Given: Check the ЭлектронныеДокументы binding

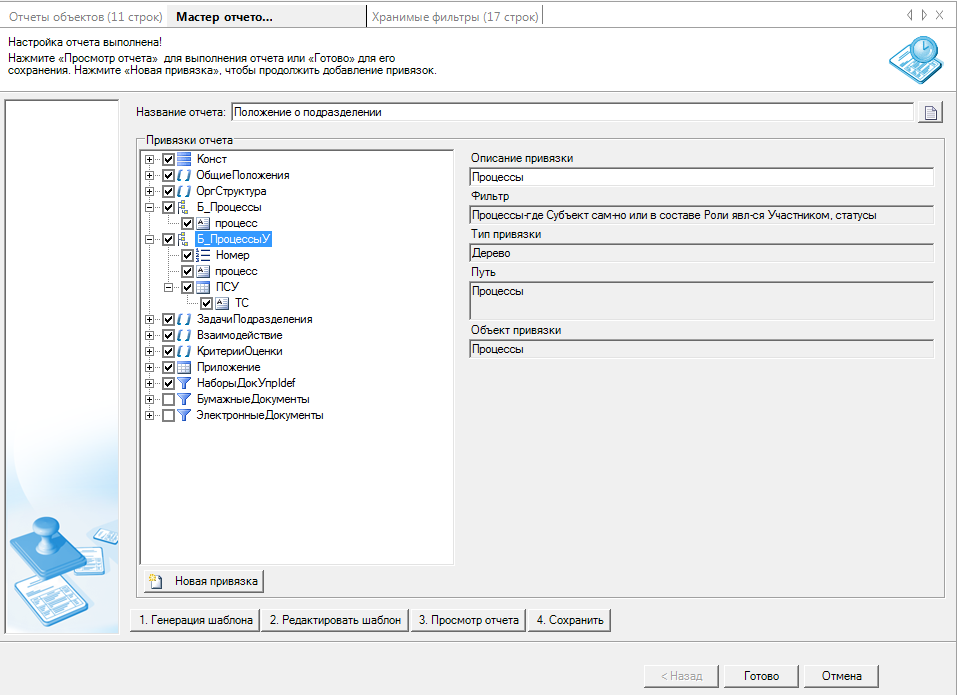Looking at the screenshot, I should click(x=168, y=415).
